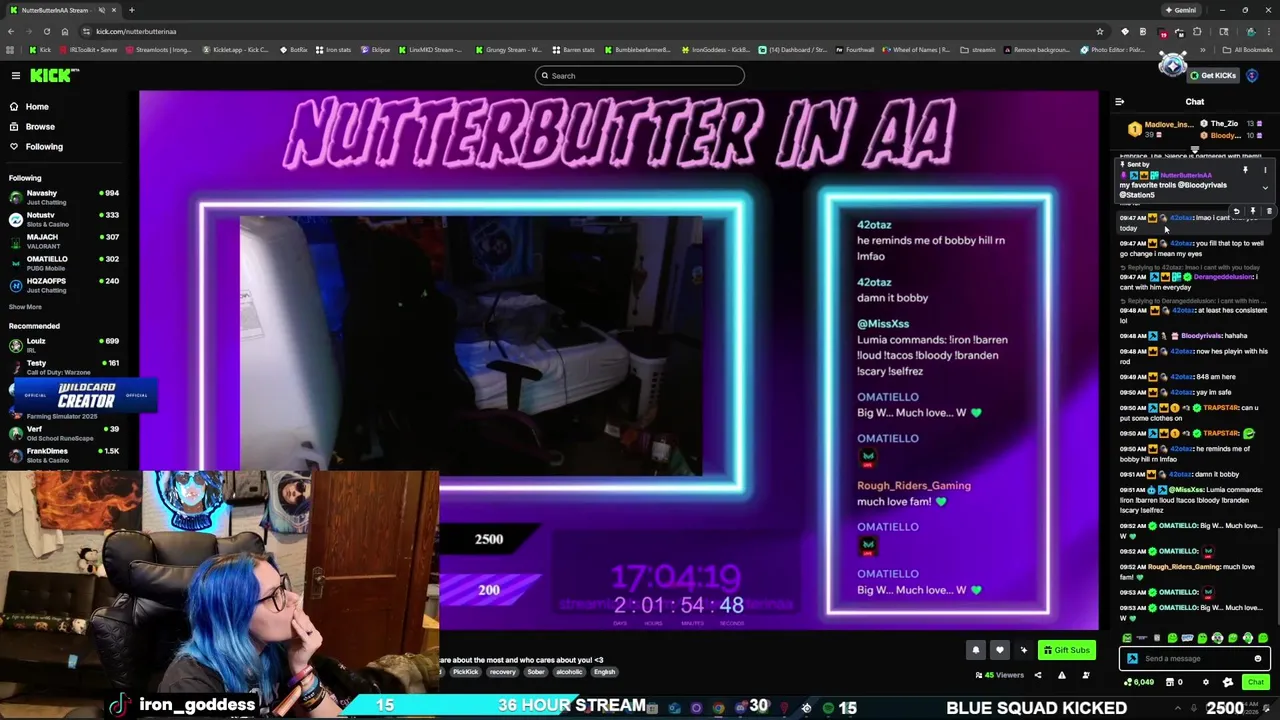Collapse the gifter leaderboard handle
The height and width of the screenshot is (720, 1280).
1195,149
